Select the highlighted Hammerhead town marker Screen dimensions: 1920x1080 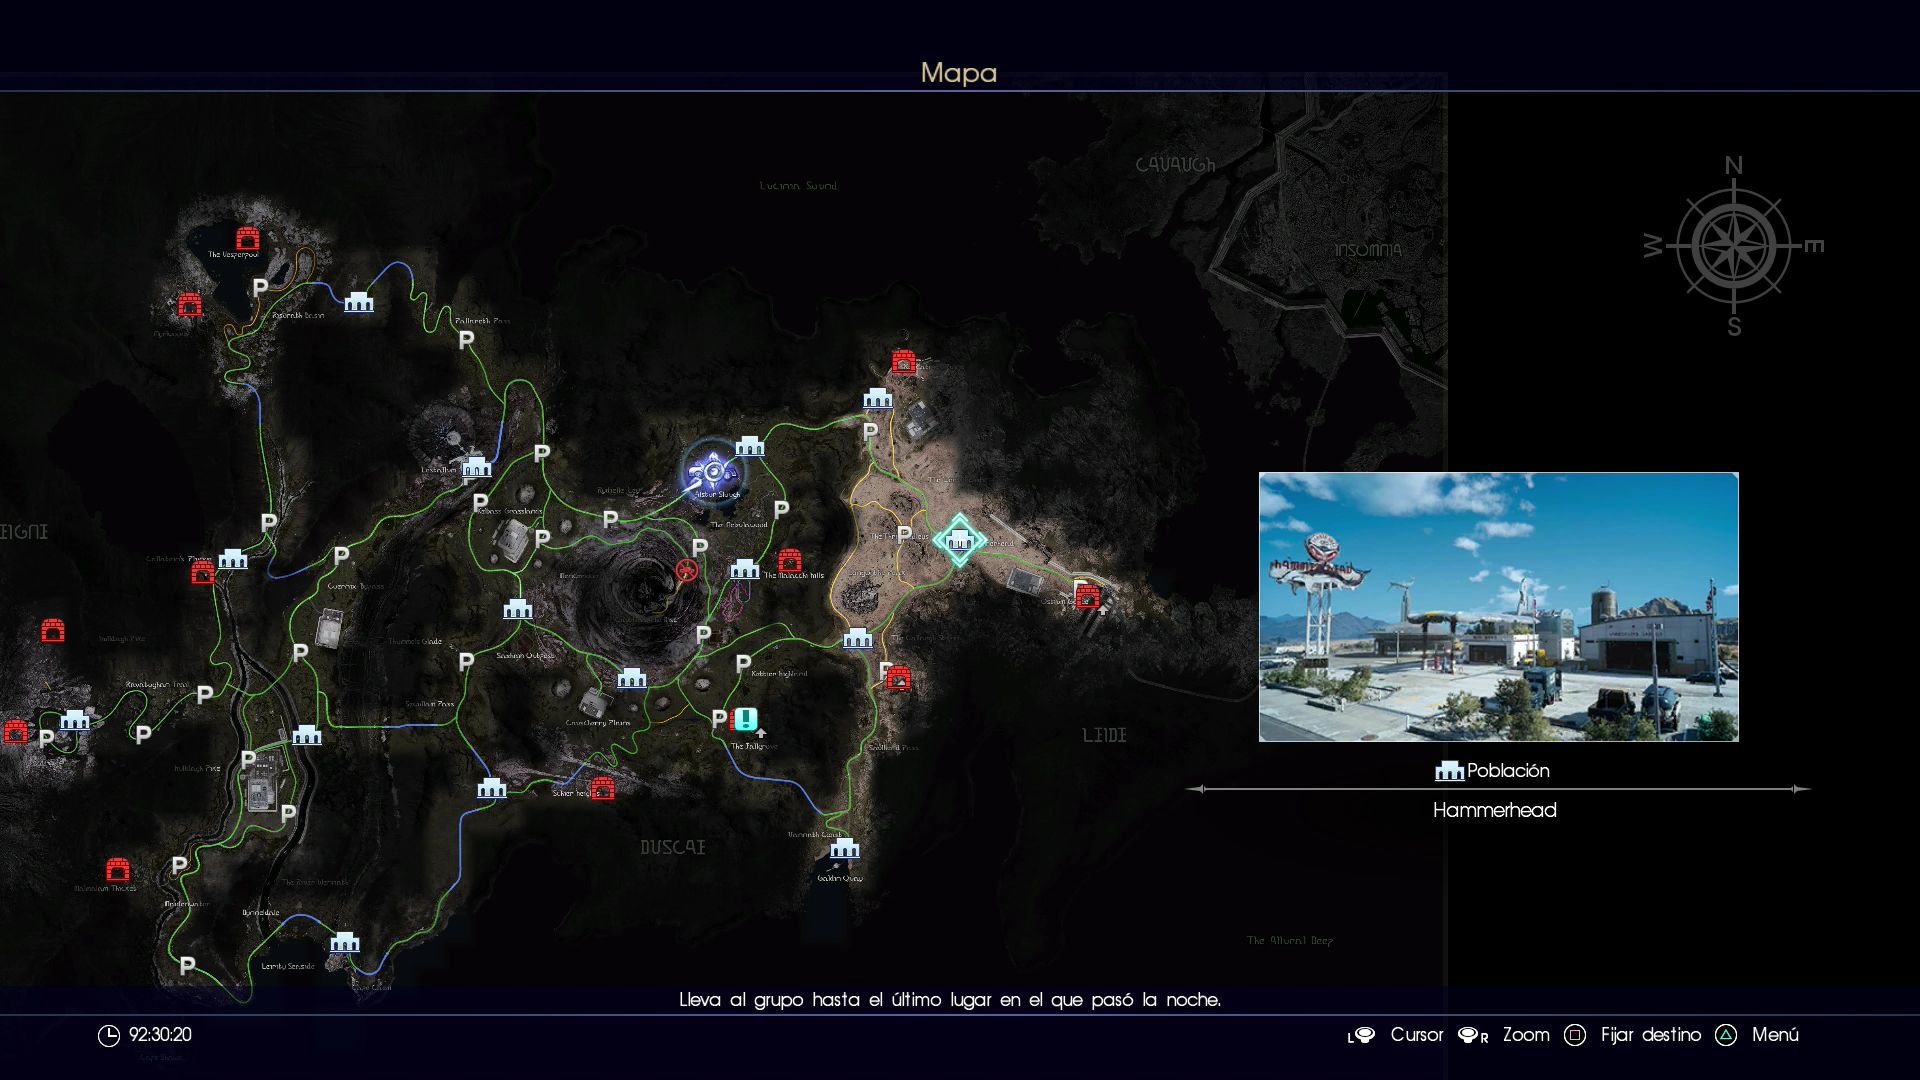pyautogui.click(x=959, y=541)
